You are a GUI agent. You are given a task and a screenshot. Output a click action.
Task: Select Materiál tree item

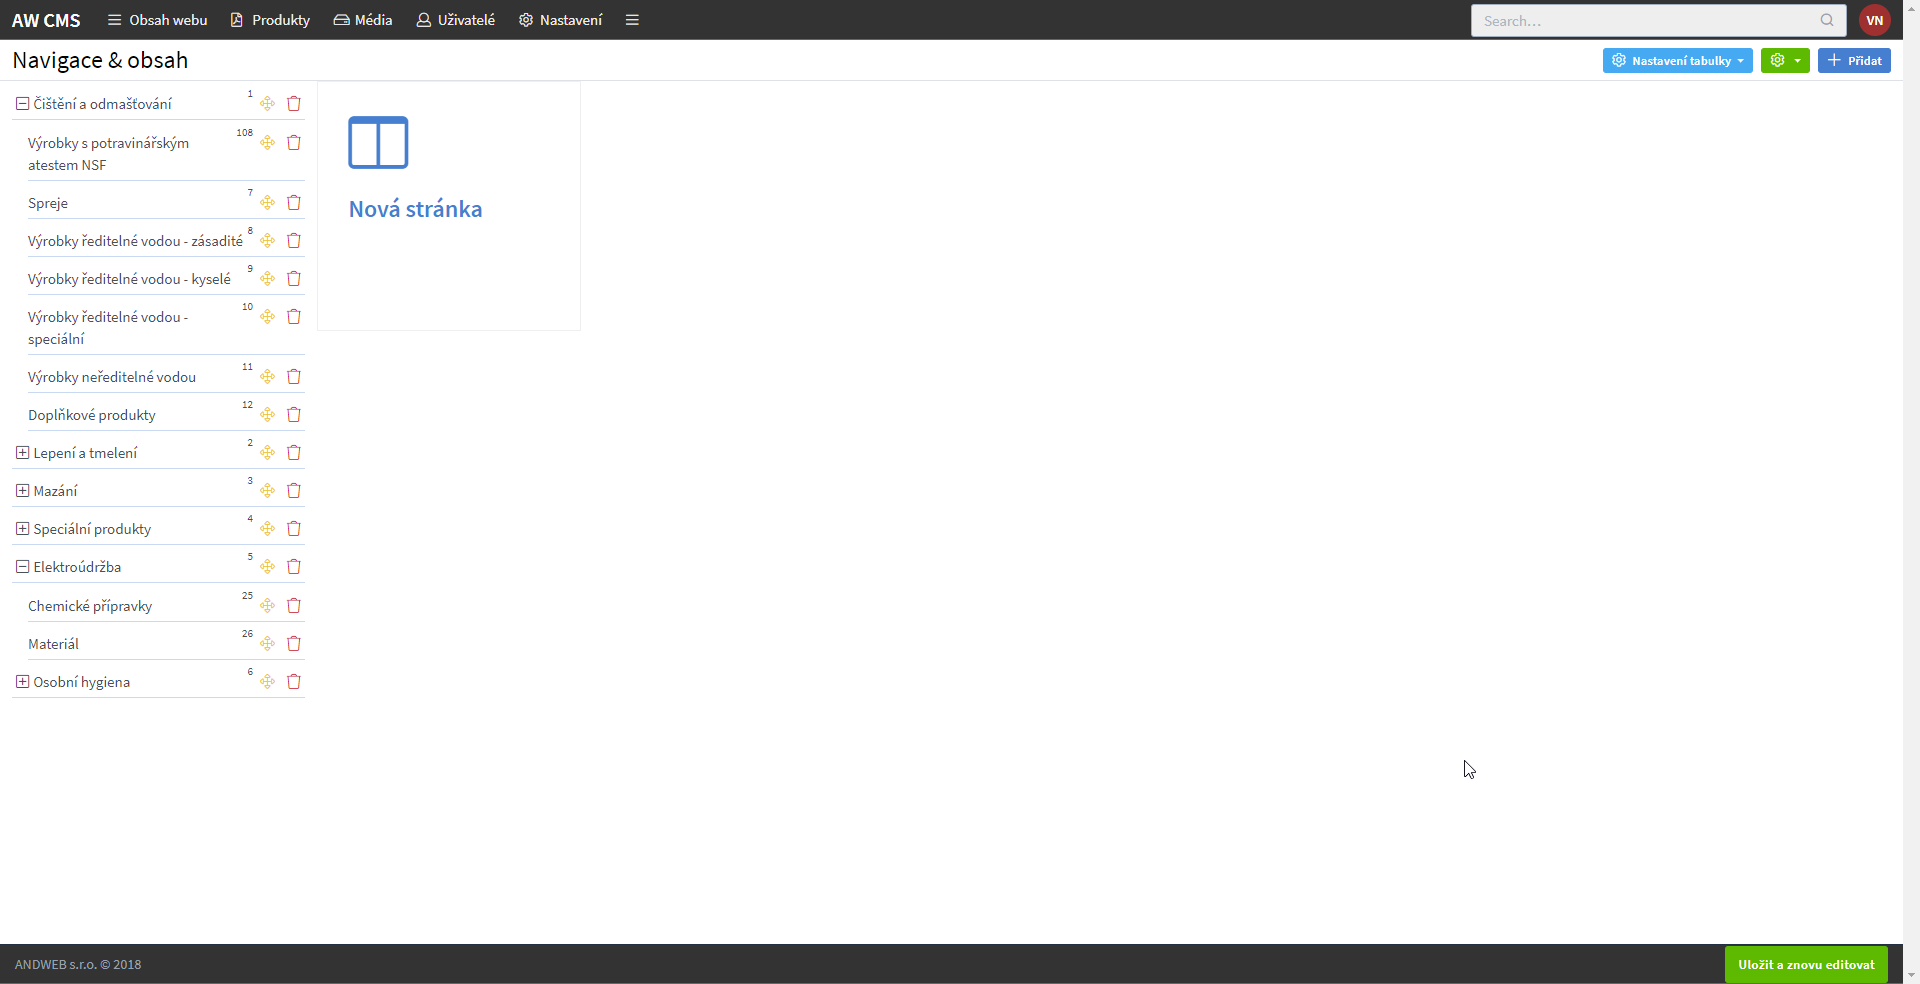pos(53,644)
